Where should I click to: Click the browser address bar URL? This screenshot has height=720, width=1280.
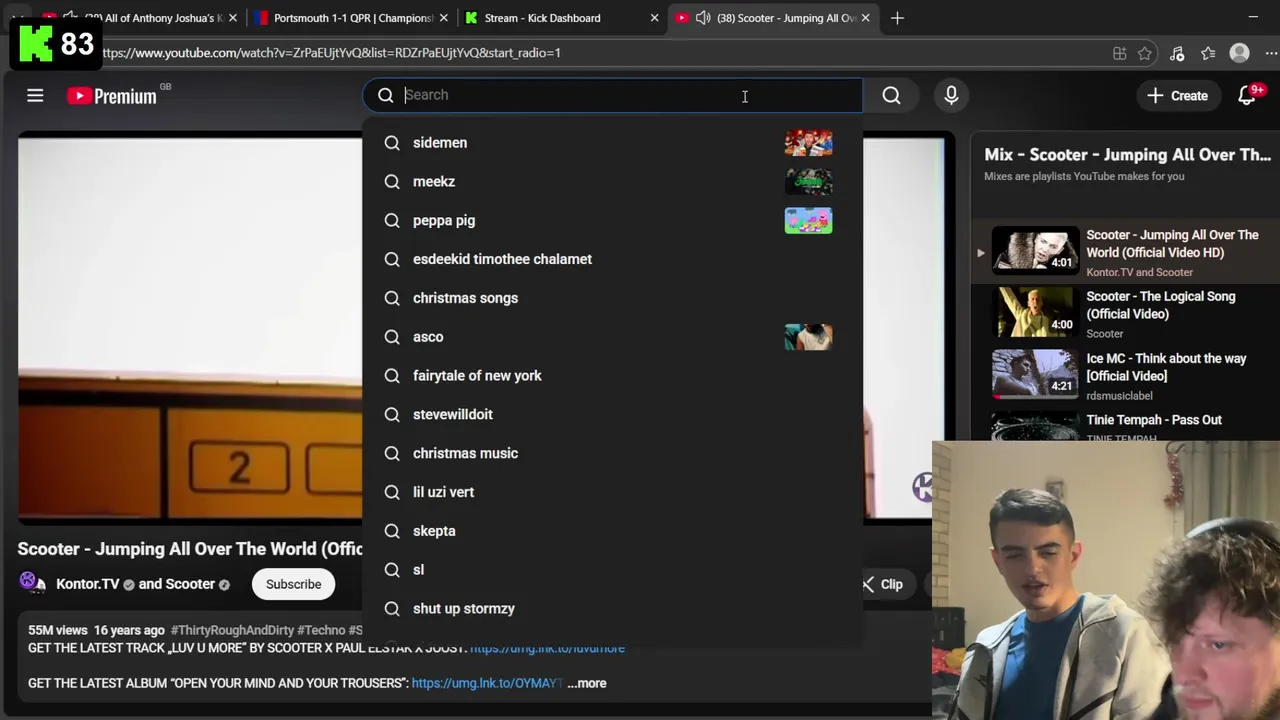click(330, 53)
